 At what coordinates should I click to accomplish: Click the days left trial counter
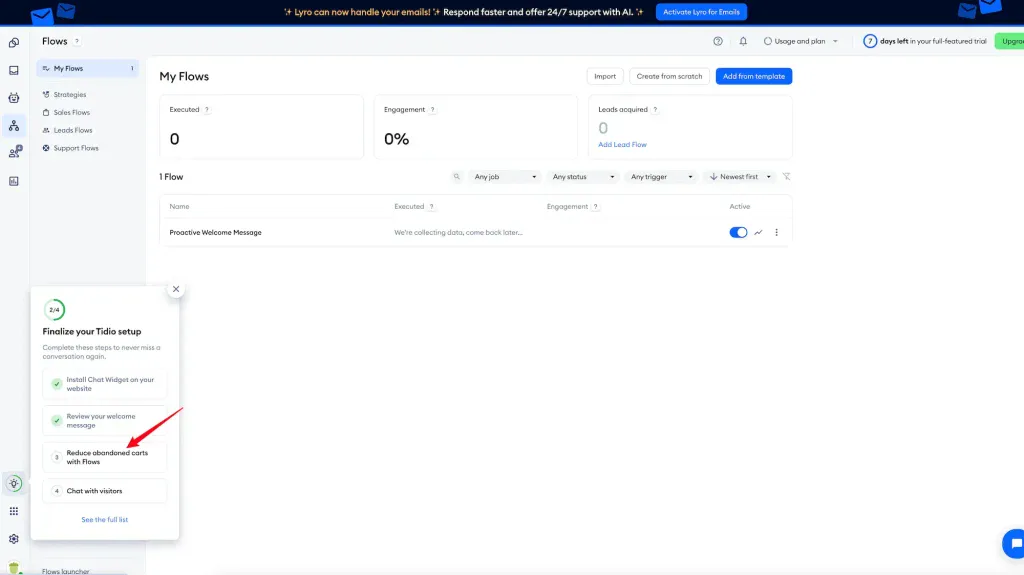(x=925, y=41)
